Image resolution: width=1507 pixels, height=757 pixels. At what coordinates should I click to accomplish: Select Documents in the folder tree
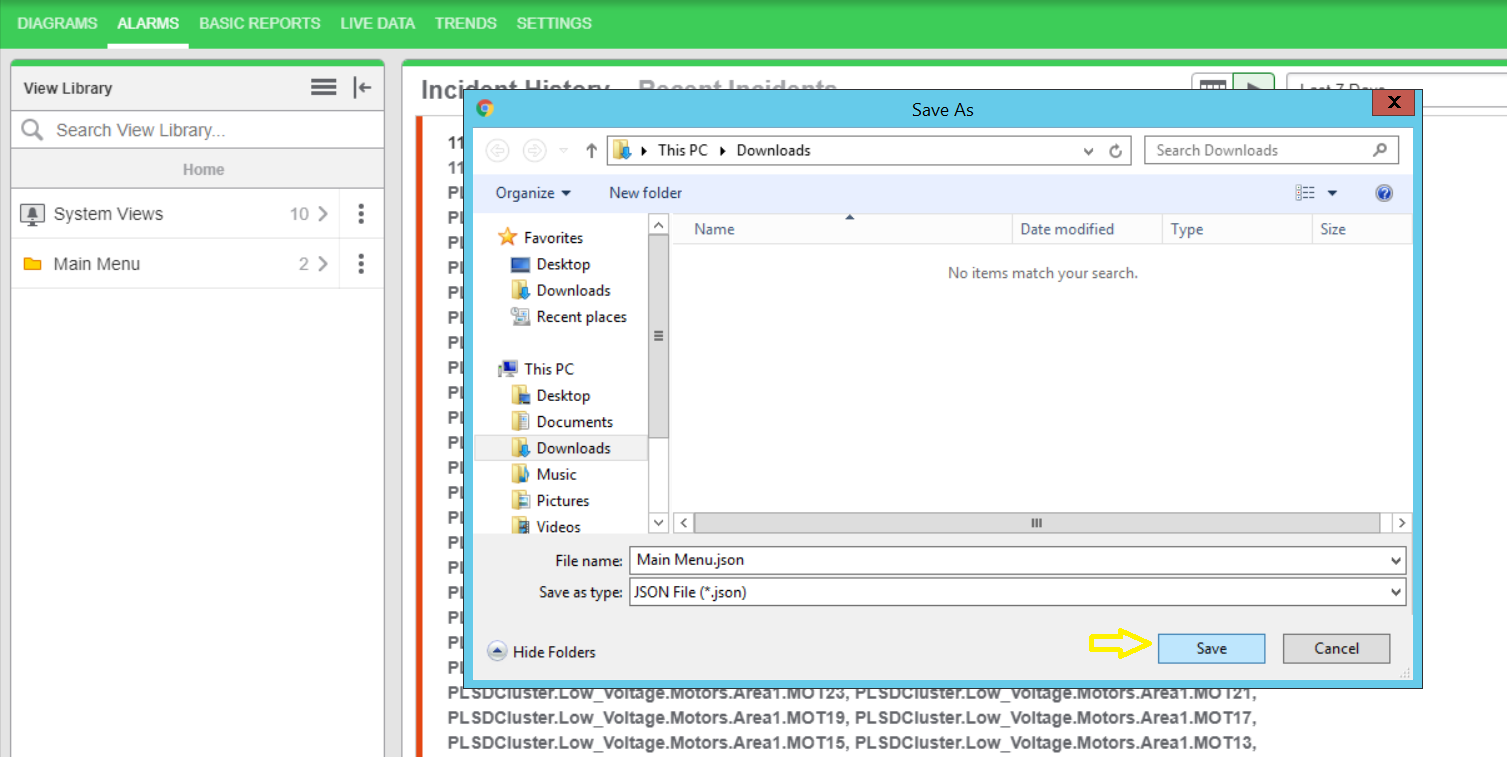[574, 422]
